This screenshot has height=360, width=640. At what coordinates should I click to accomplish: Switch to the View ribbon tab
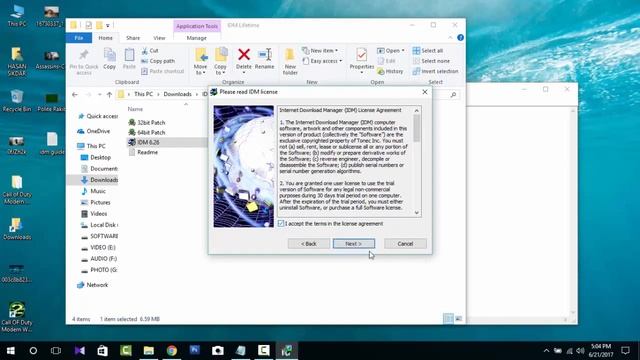159,38
